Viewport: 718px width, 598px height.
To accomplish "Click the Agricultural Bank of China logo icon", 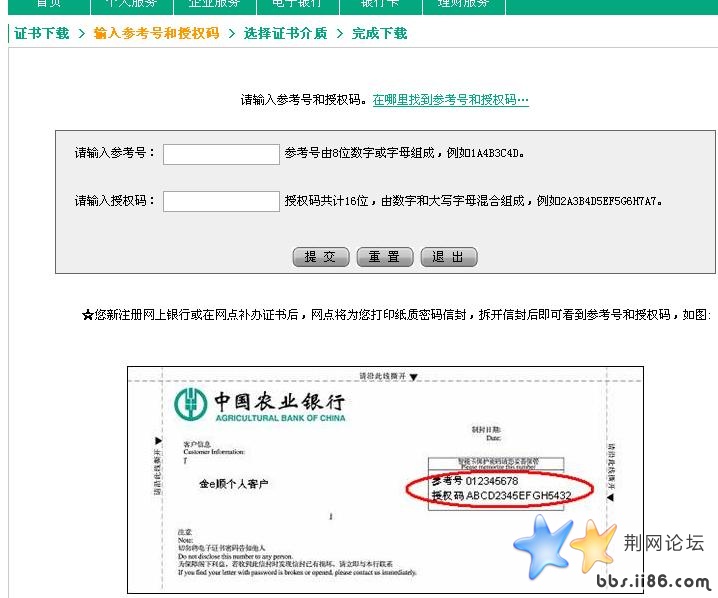I will point(190,403).
